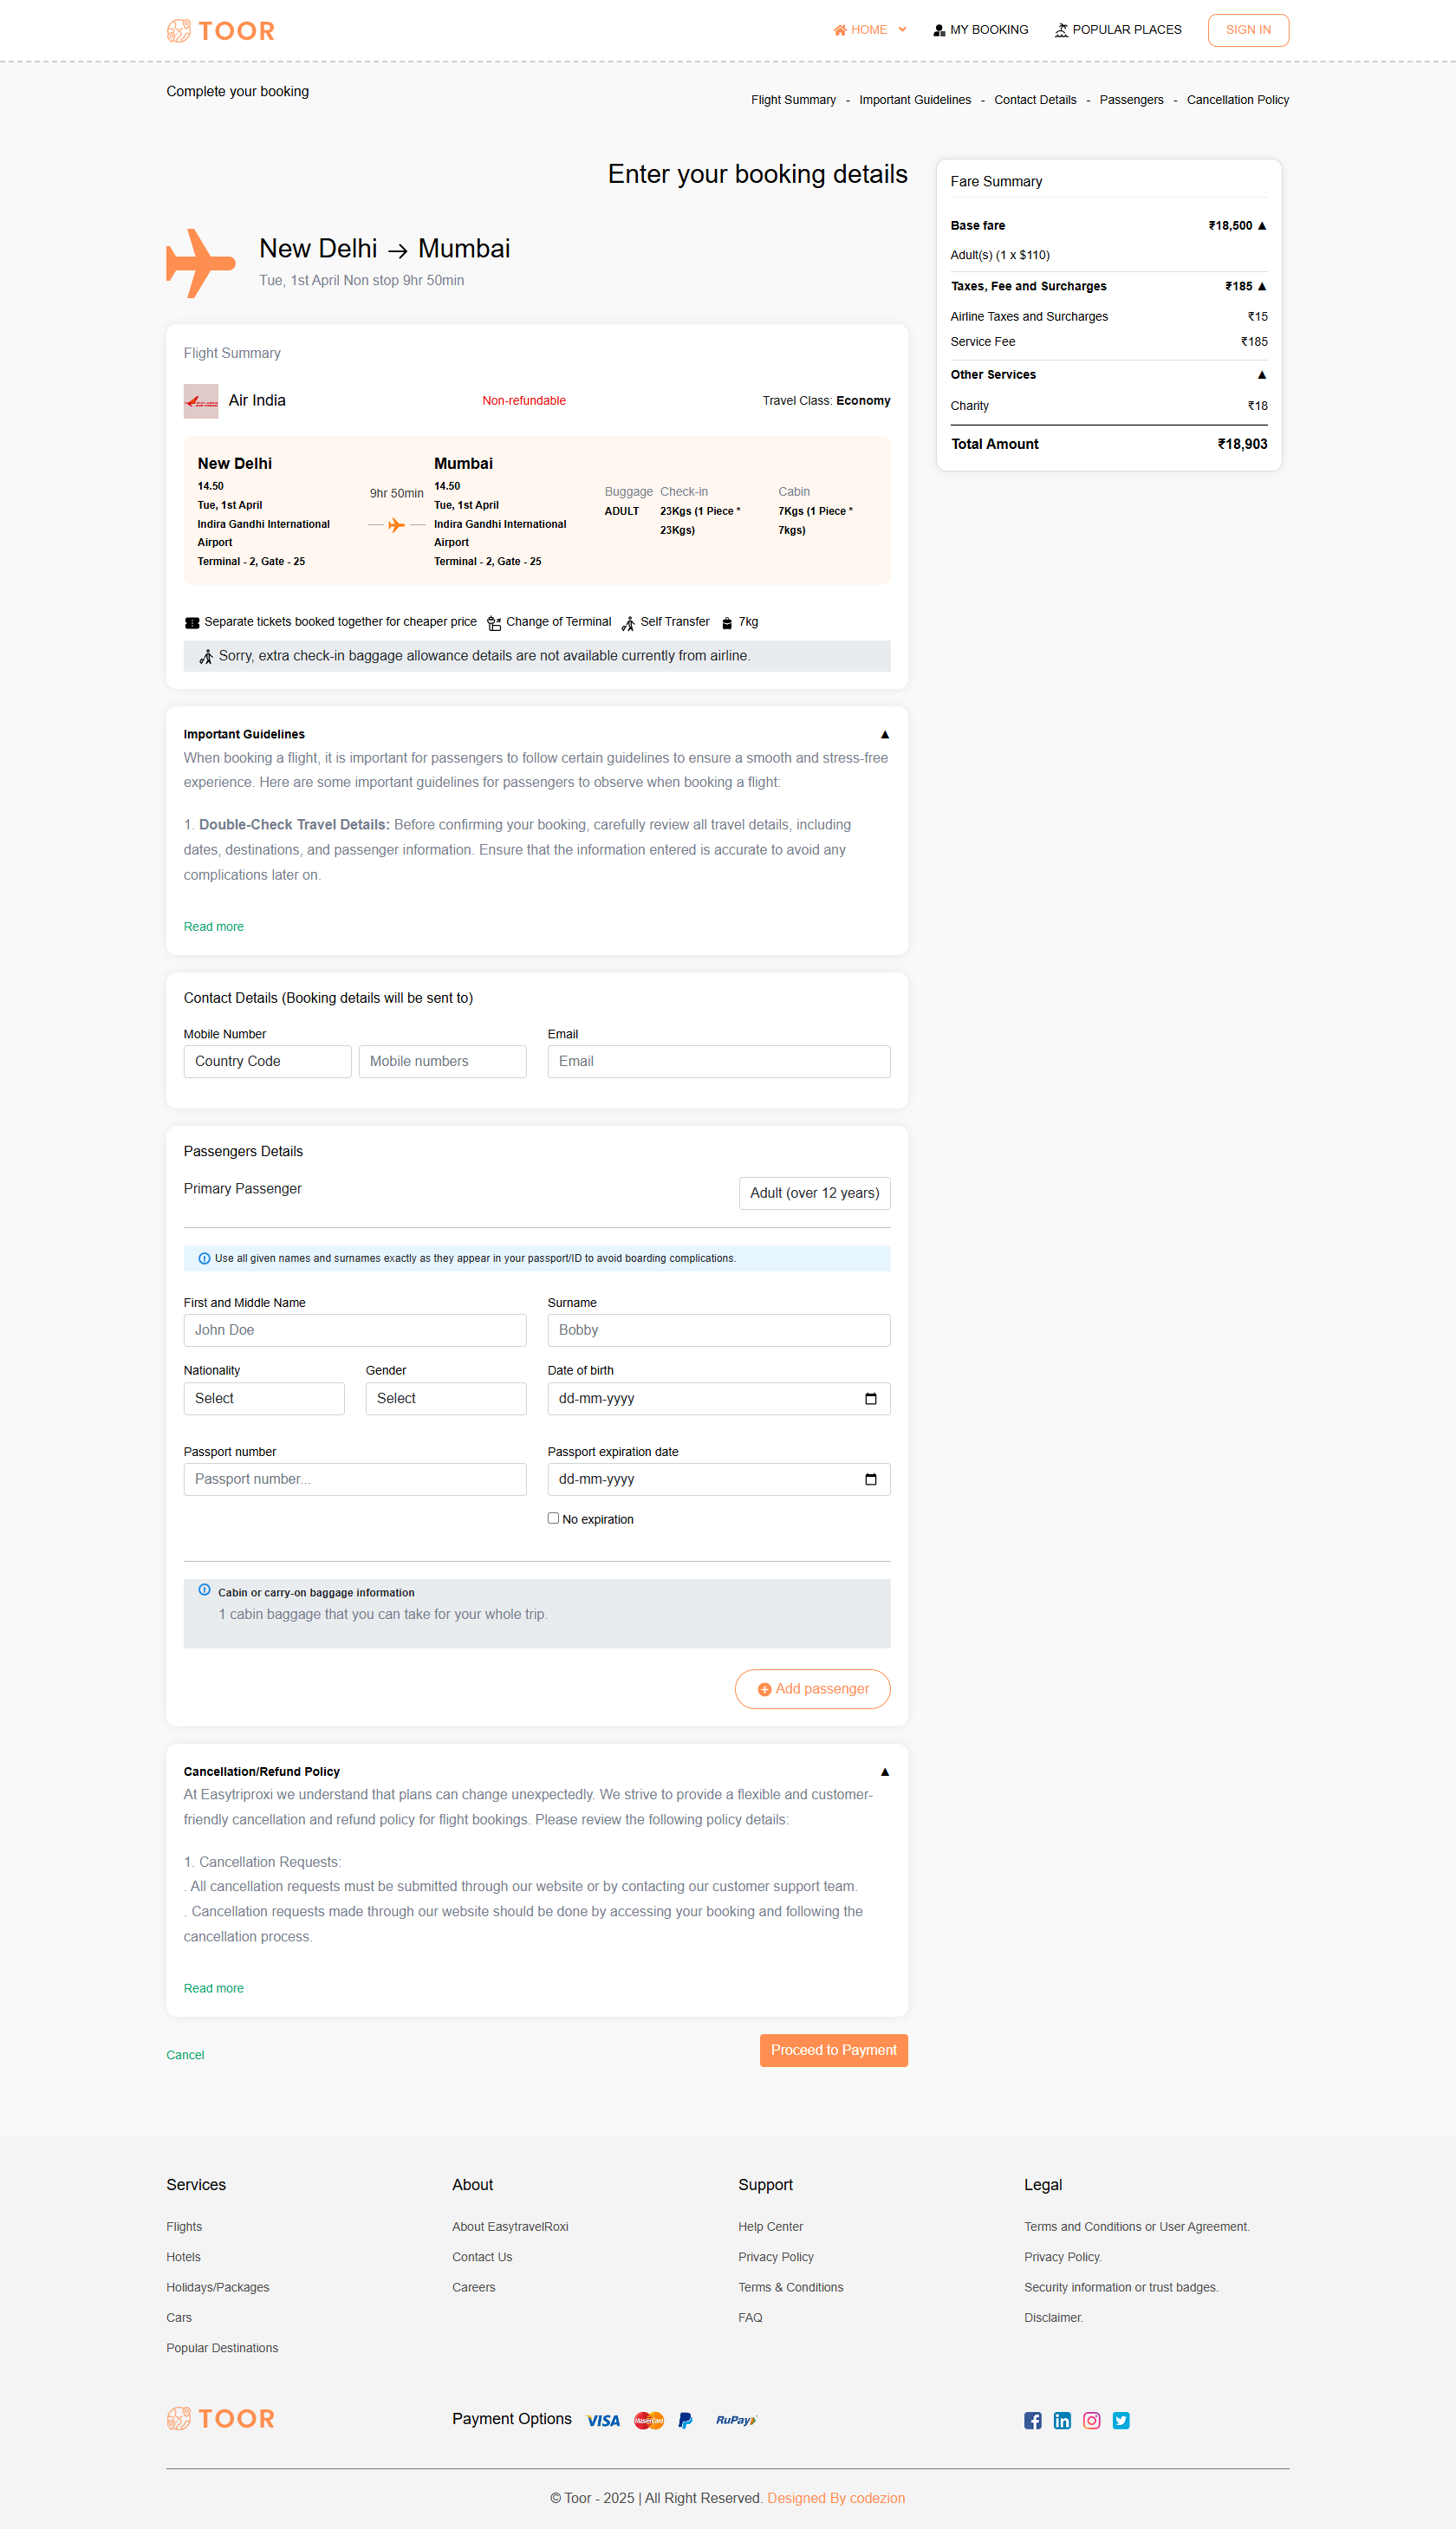Tick the No expiration checkbox

553,1518
